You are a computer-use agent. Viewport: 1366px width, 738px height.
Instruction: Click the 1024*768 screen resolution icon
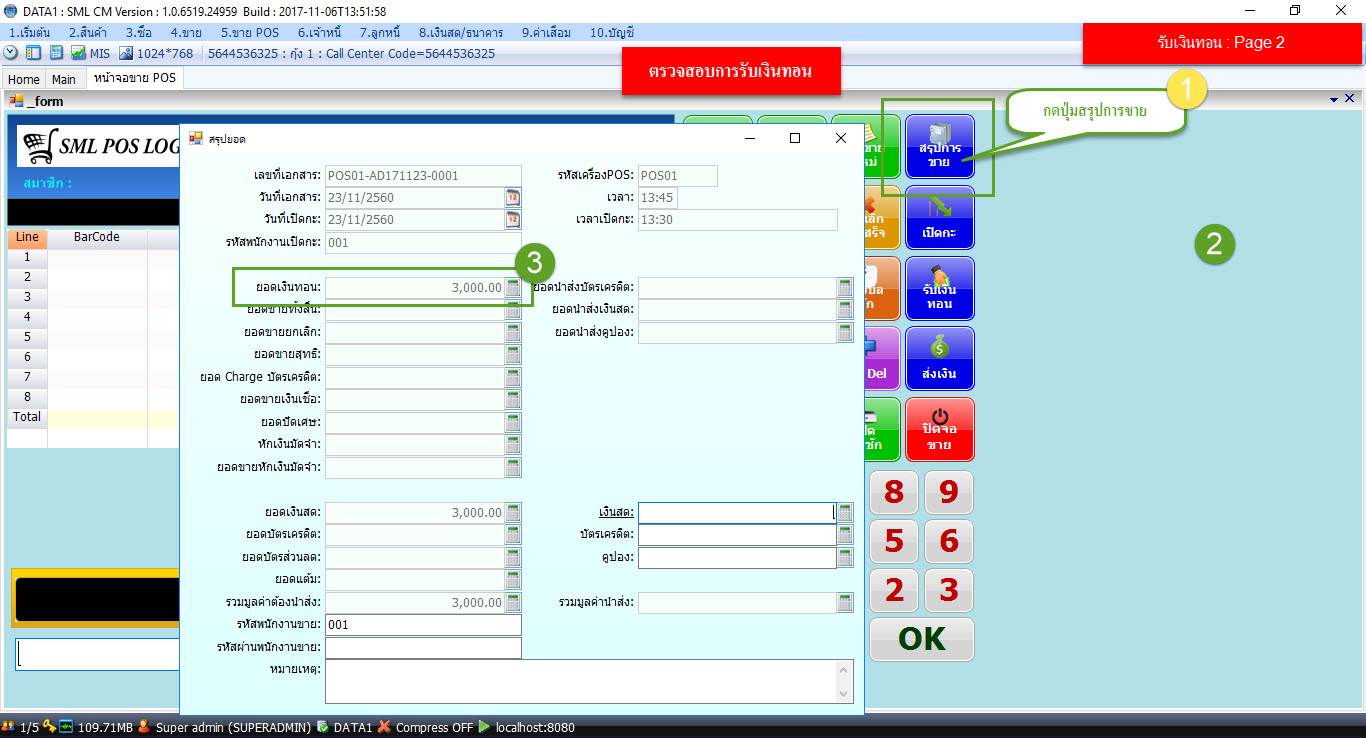tap(126, 53)
